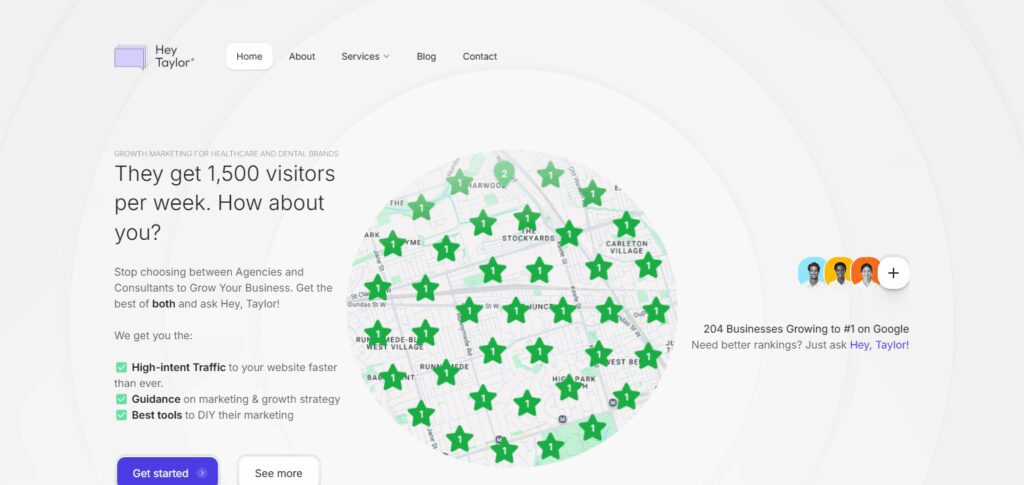The image size is (1024, 485).
Task: Click the star marker over Carleton Village
Action: [626, 225]
